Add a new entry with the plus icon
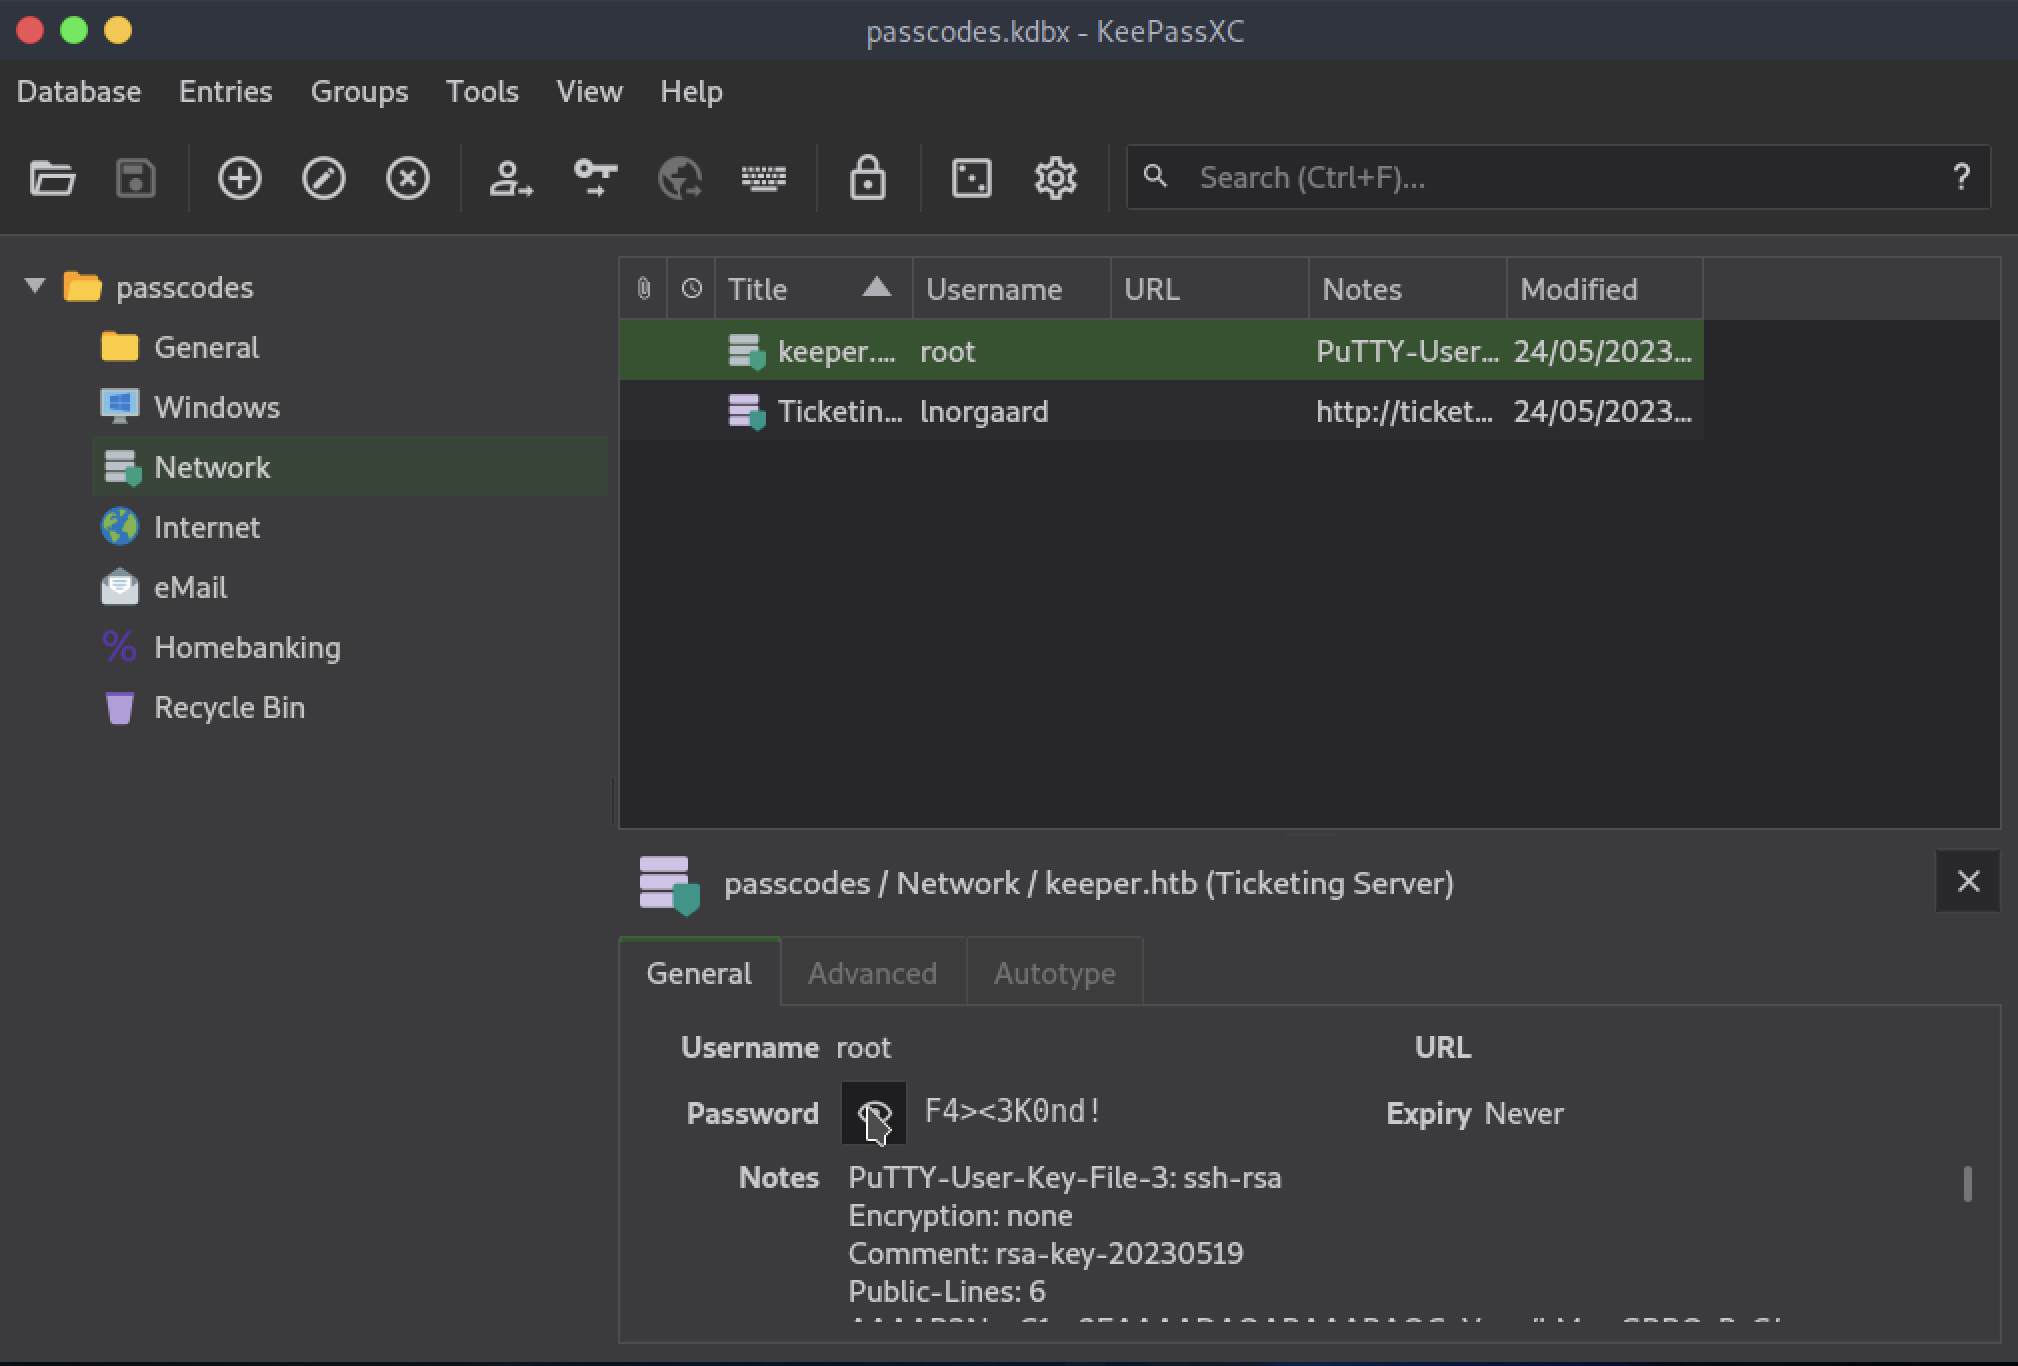Image resolution: width=2018 pixels, height=1366 pixels. coord(240,179)
